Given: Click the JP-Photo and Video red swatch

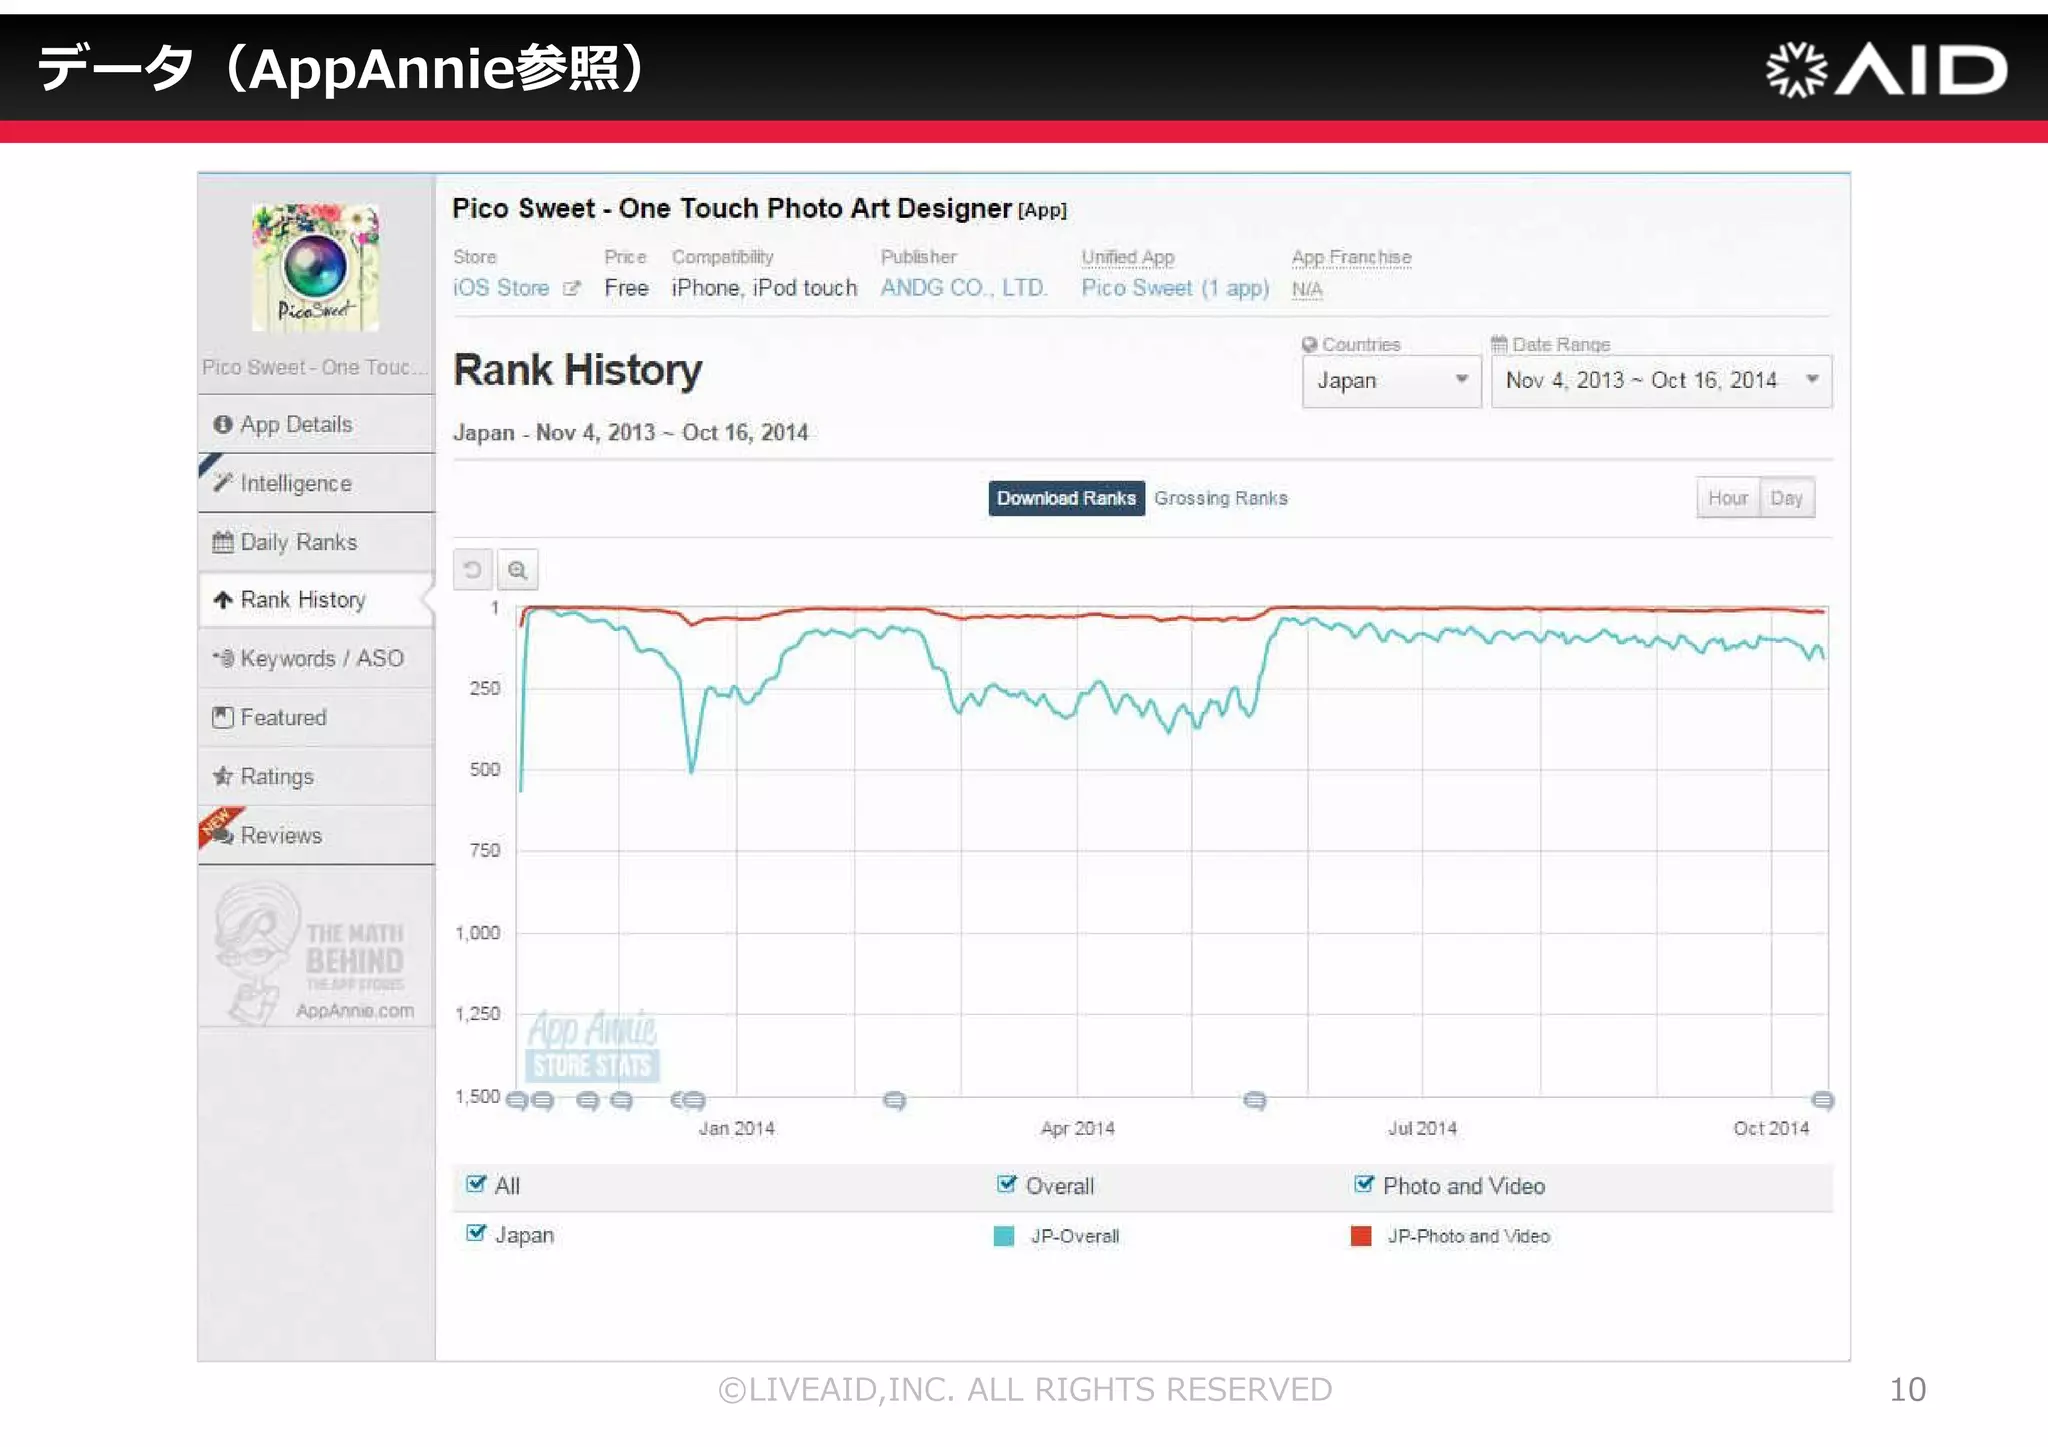Looking at the screenshot, I should (x=1360, y=1236).
